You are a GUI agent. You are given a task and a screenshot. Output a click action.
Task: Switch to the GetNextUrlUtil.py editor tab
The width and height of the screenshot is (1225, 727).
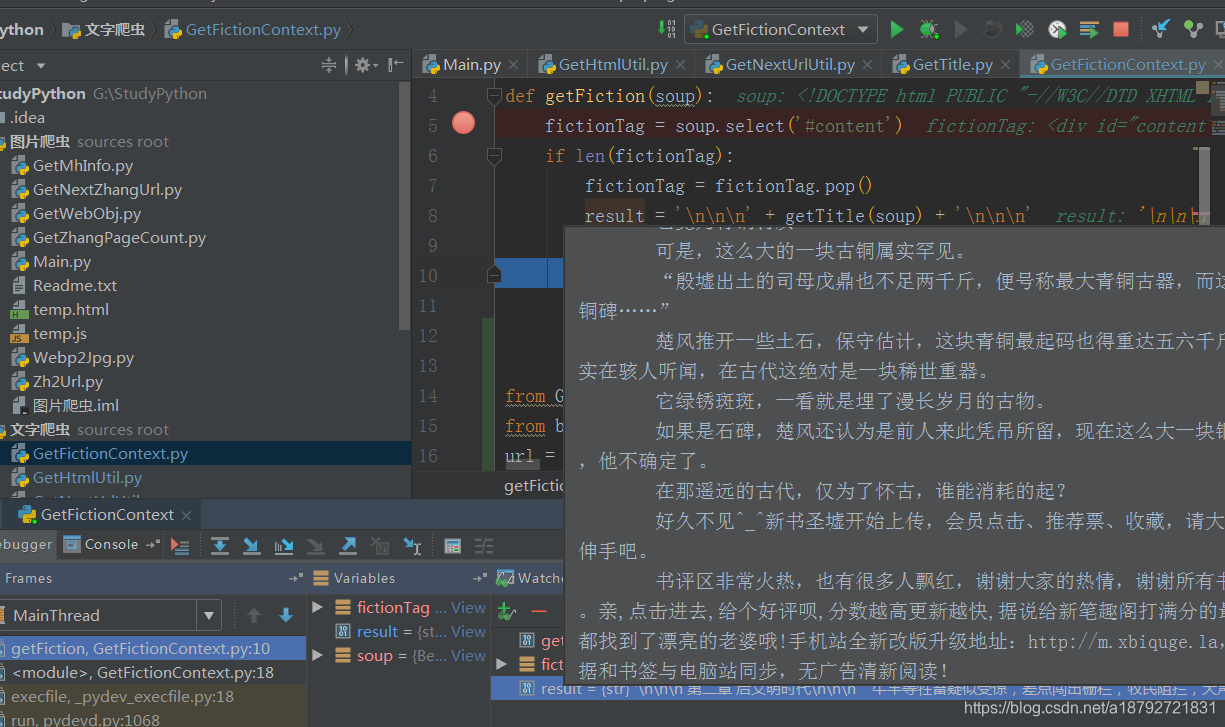790,64
